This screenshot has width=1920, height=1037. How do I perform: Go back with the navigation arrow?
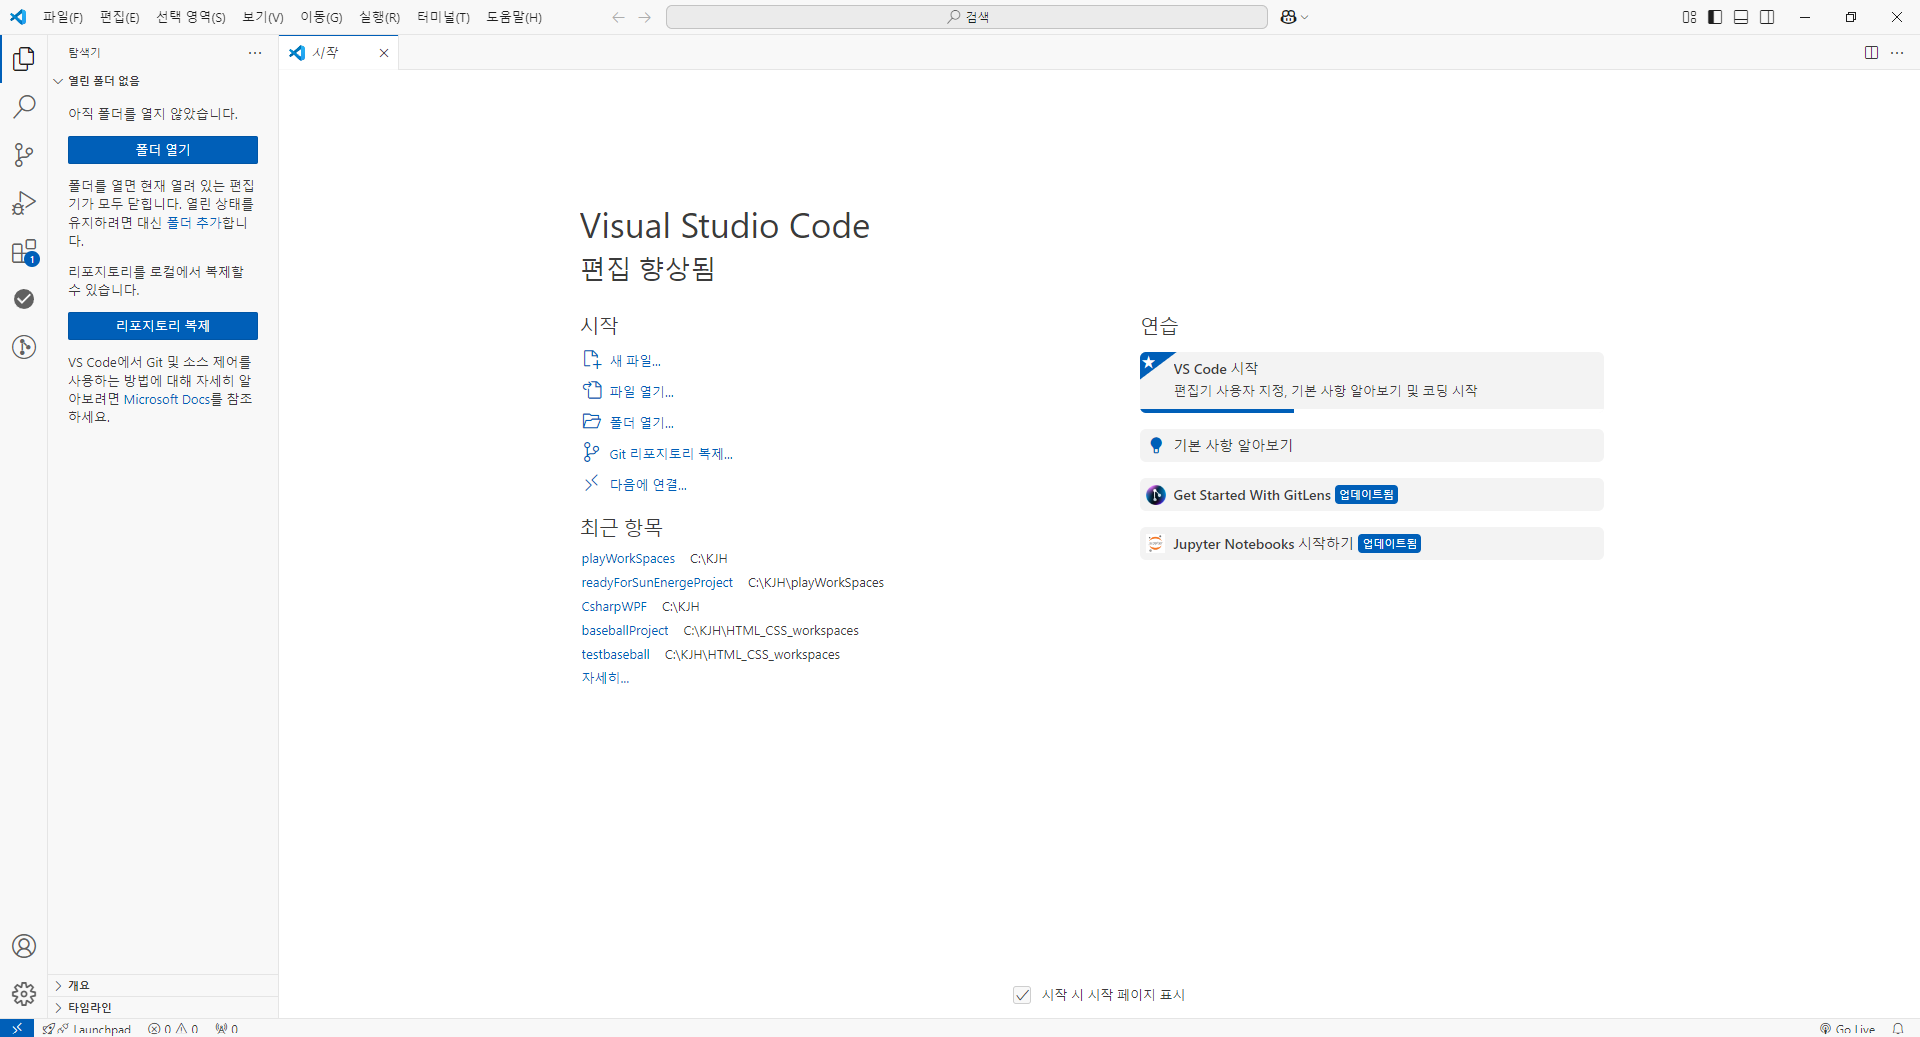618,17
